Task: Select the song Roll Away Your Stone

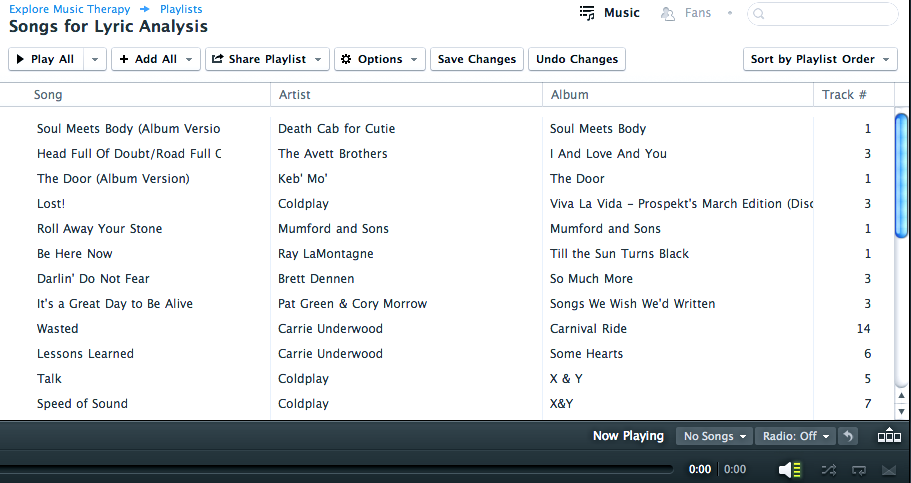Action: click(x=99, y=228)
